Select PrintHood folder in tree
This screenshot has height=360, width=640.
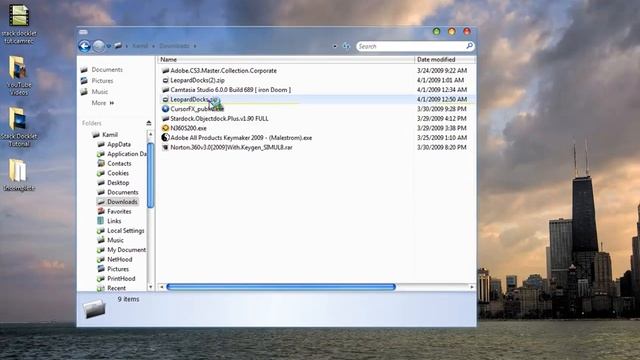point(121,279)
